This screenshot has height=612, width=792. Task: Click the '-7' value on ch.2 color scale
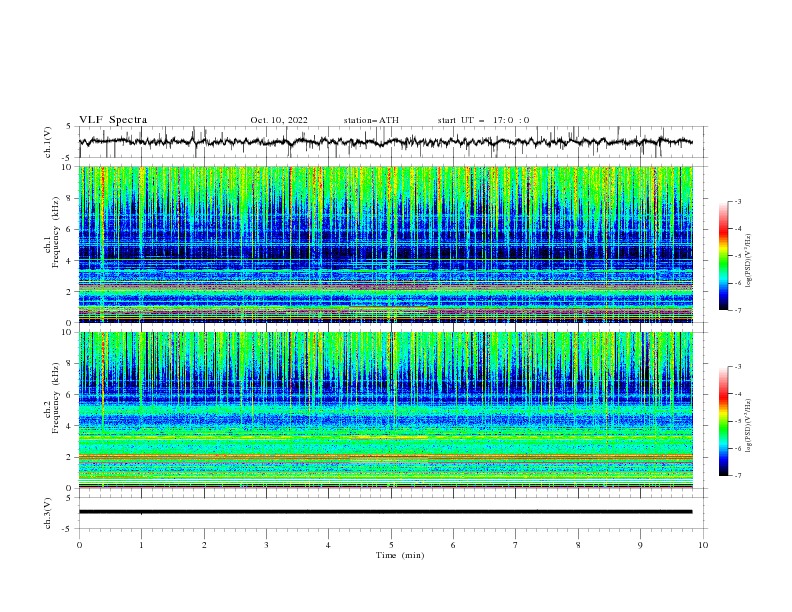[737, 476]
